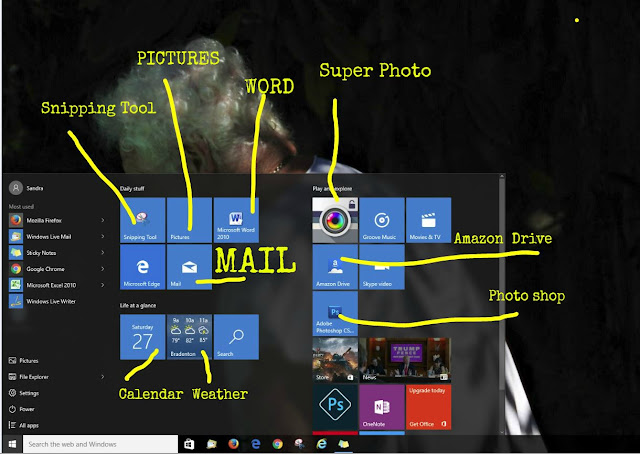Click the Windows Start button
Image resolution: width=640 pixels, height=454 pixels.
(12, 444)
